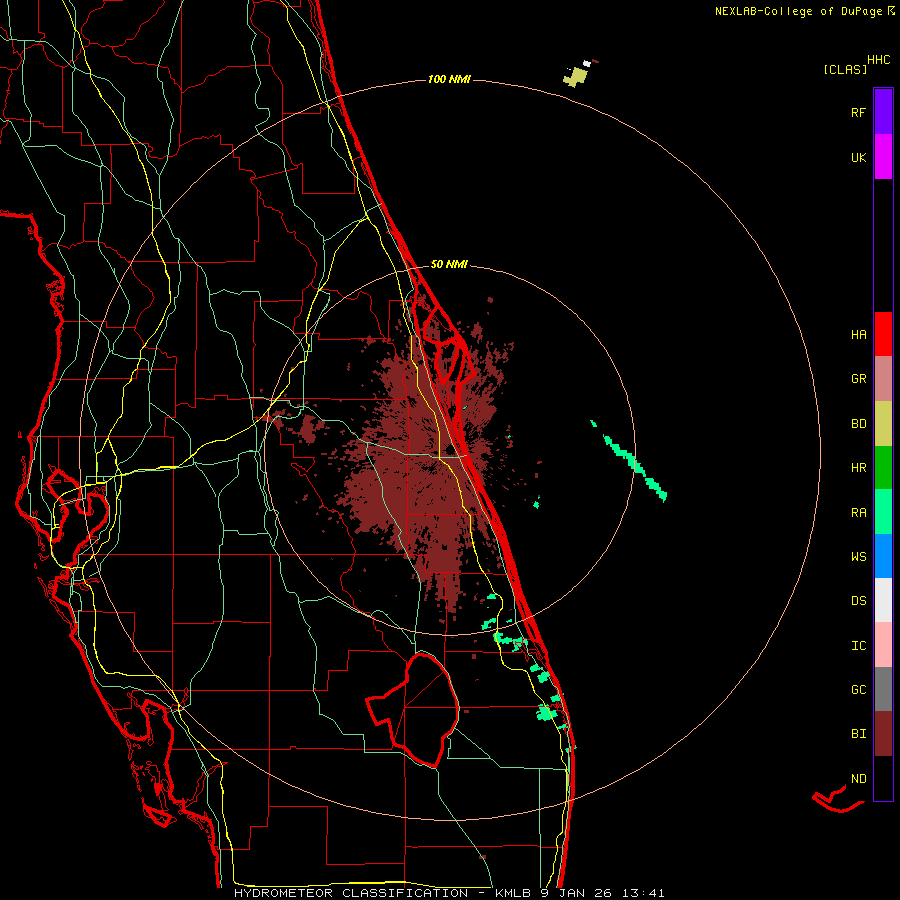900x900 pixels.
Task: Click the "HR" legend label text
Action: click(x=858, y=468)
